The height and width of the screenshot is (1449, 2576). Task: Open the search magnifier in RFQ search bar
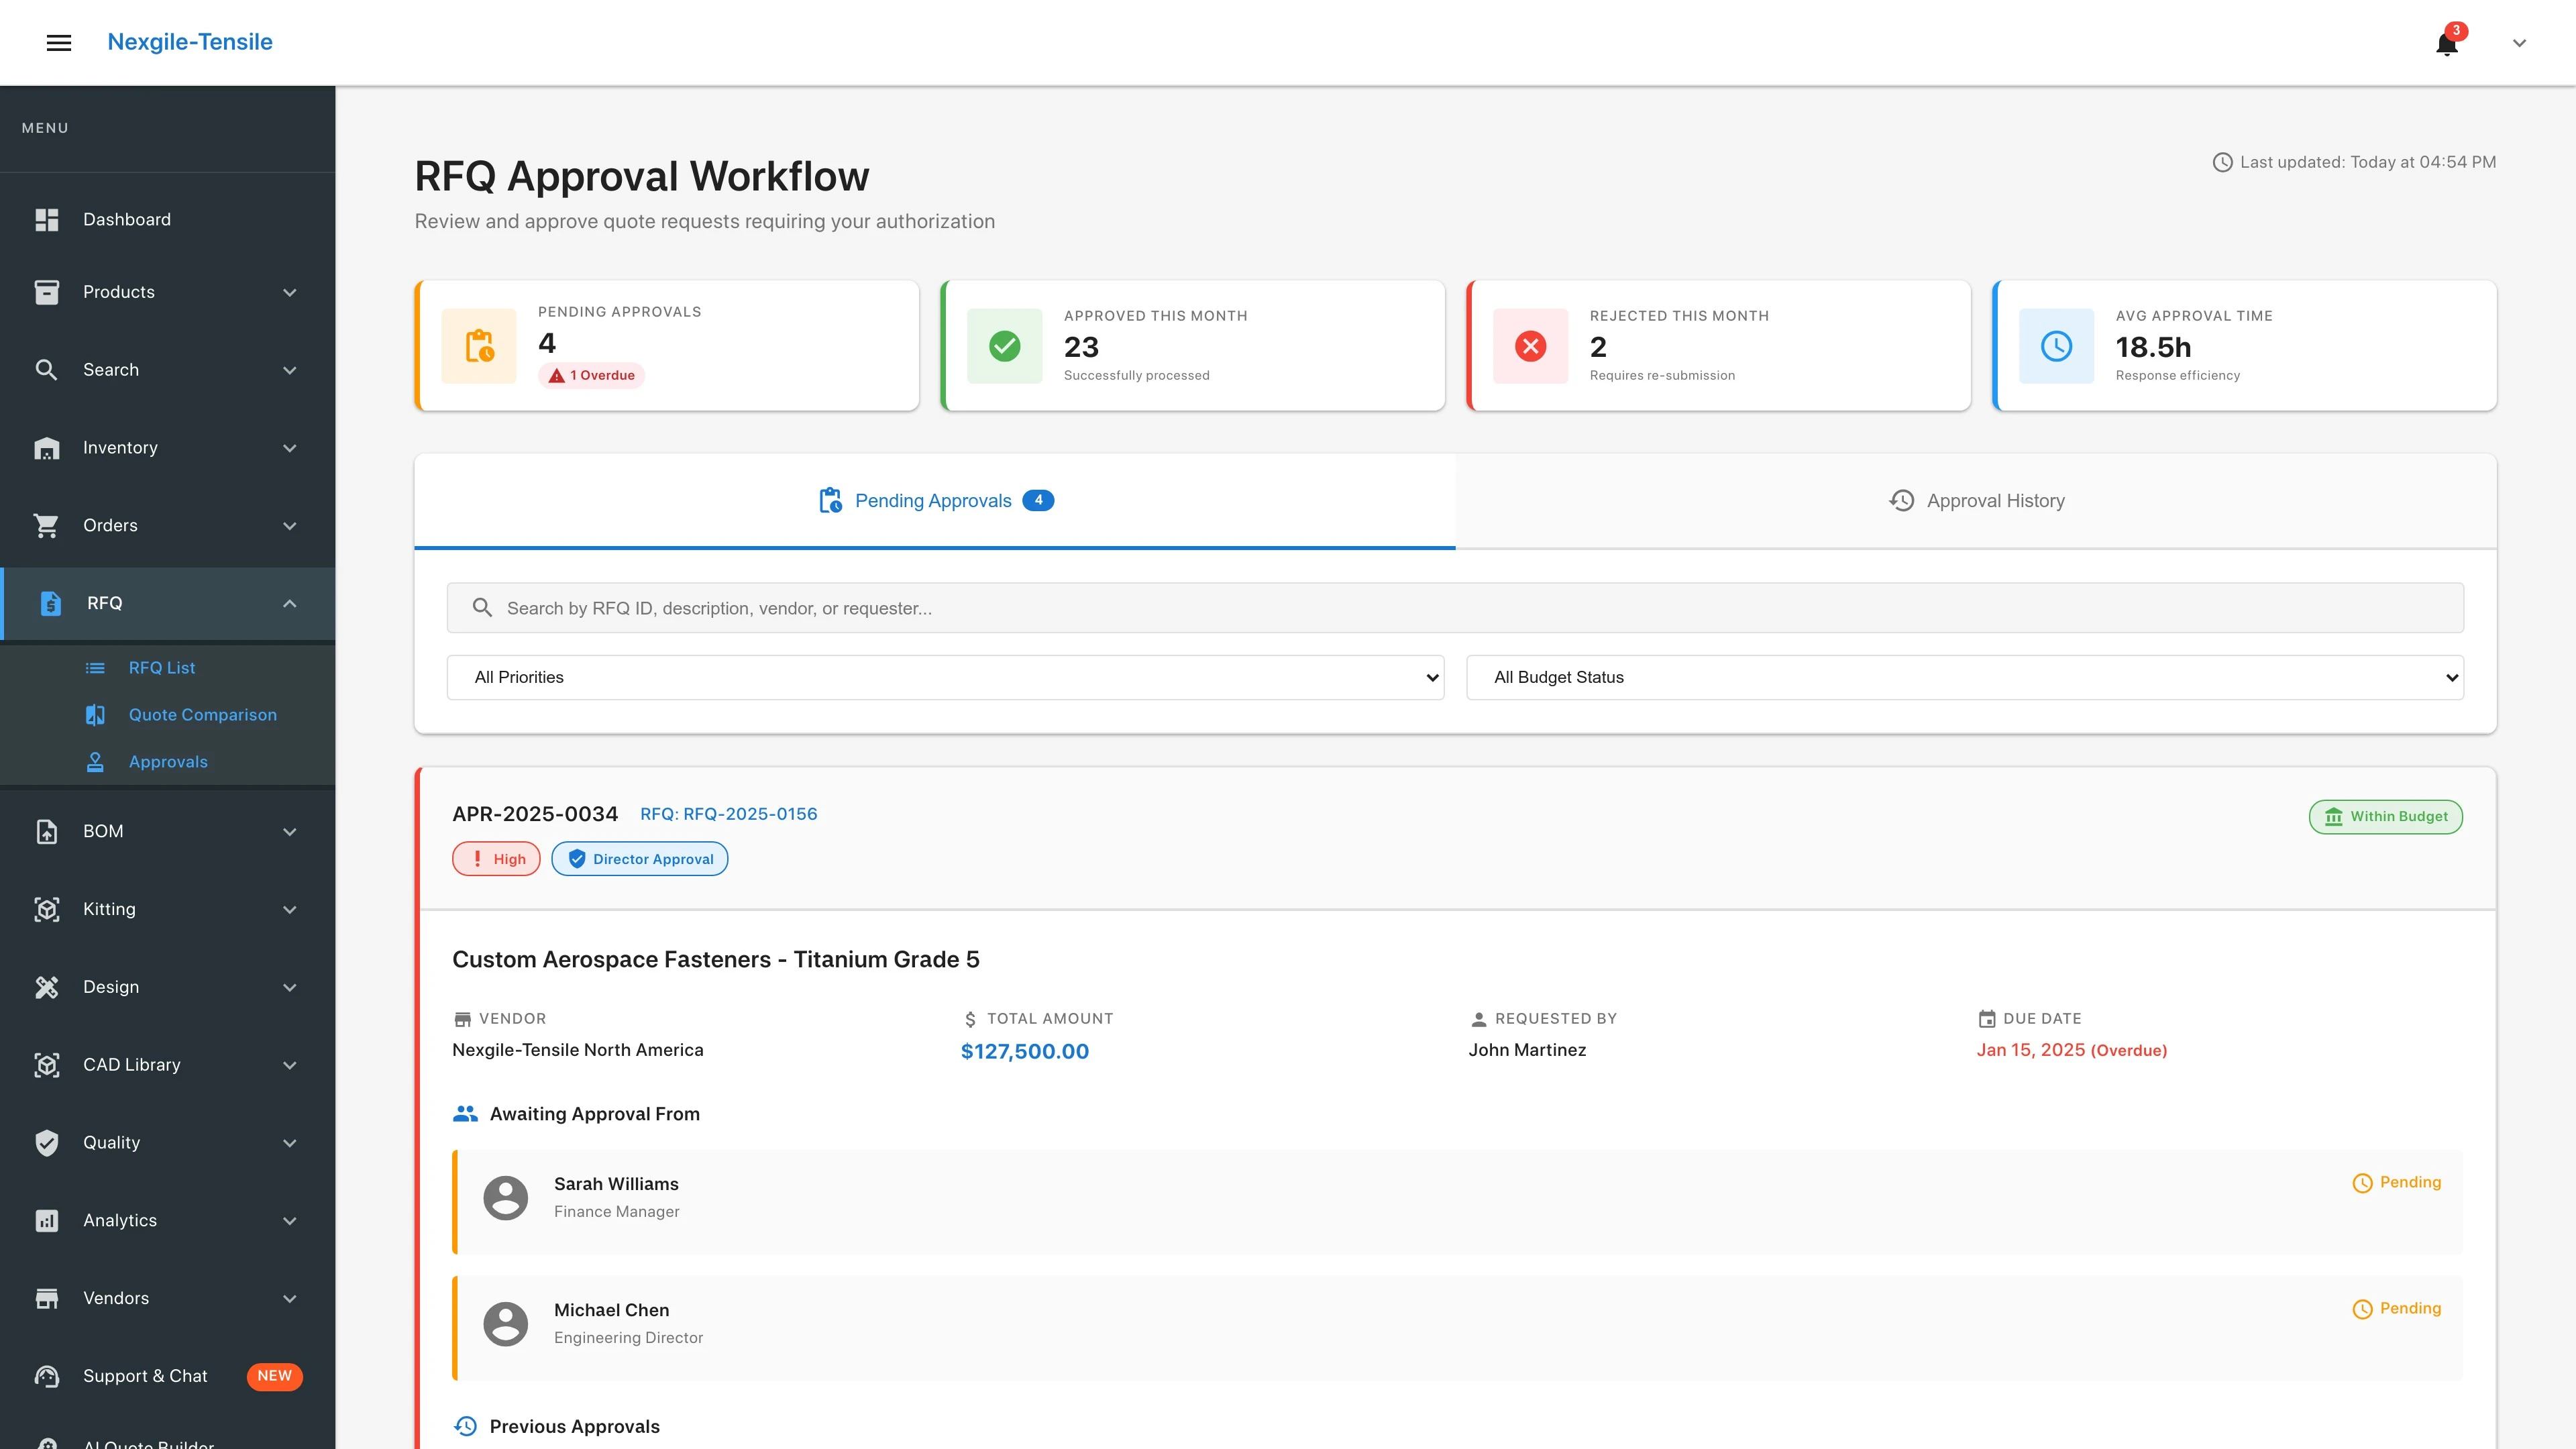pyautogui.click(x=483, y=607)
